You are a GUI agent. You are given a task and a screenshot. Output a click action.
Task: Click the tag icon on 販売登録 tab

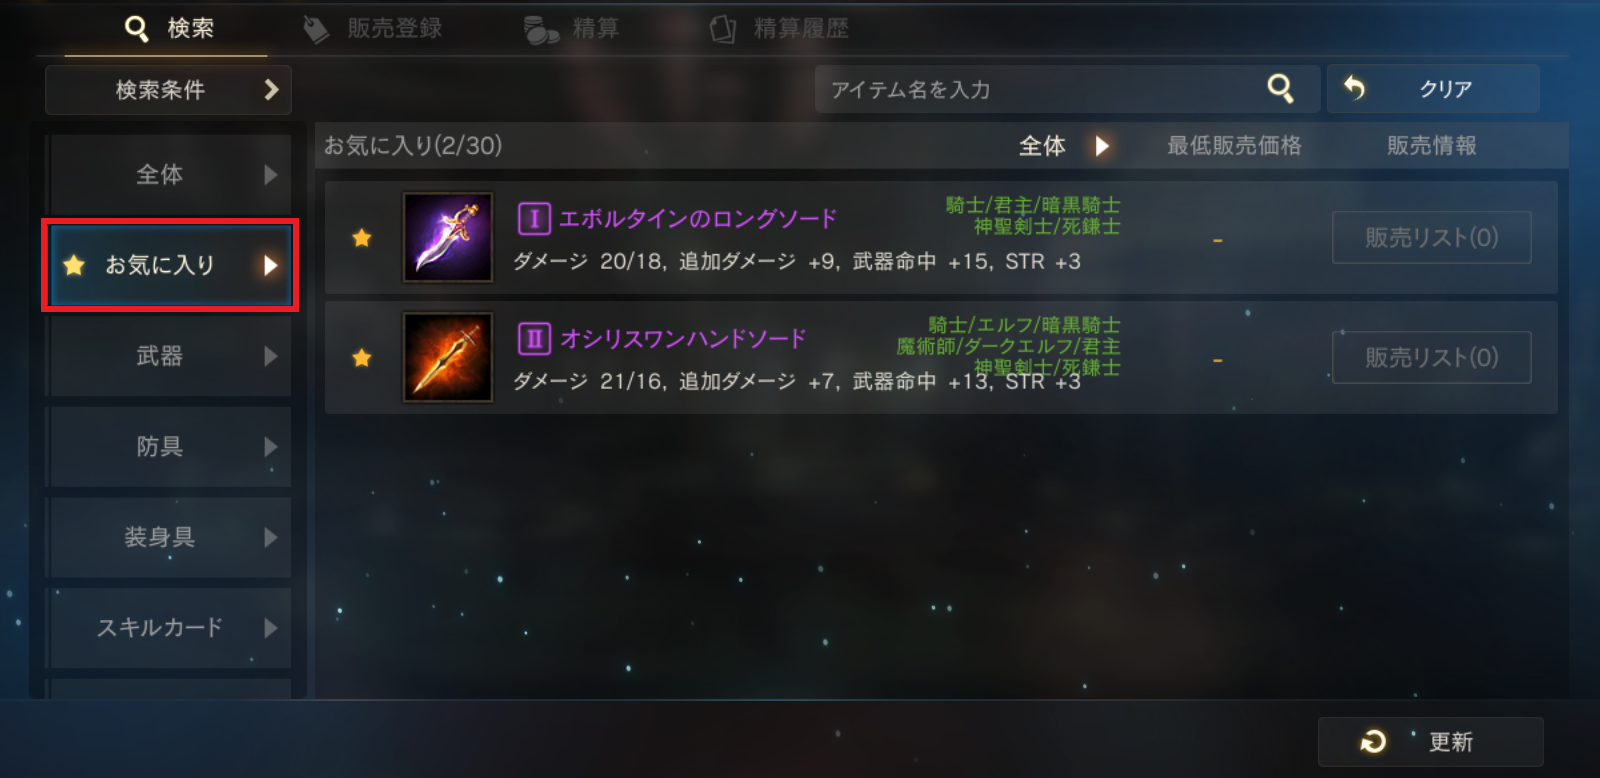point(316,29)
